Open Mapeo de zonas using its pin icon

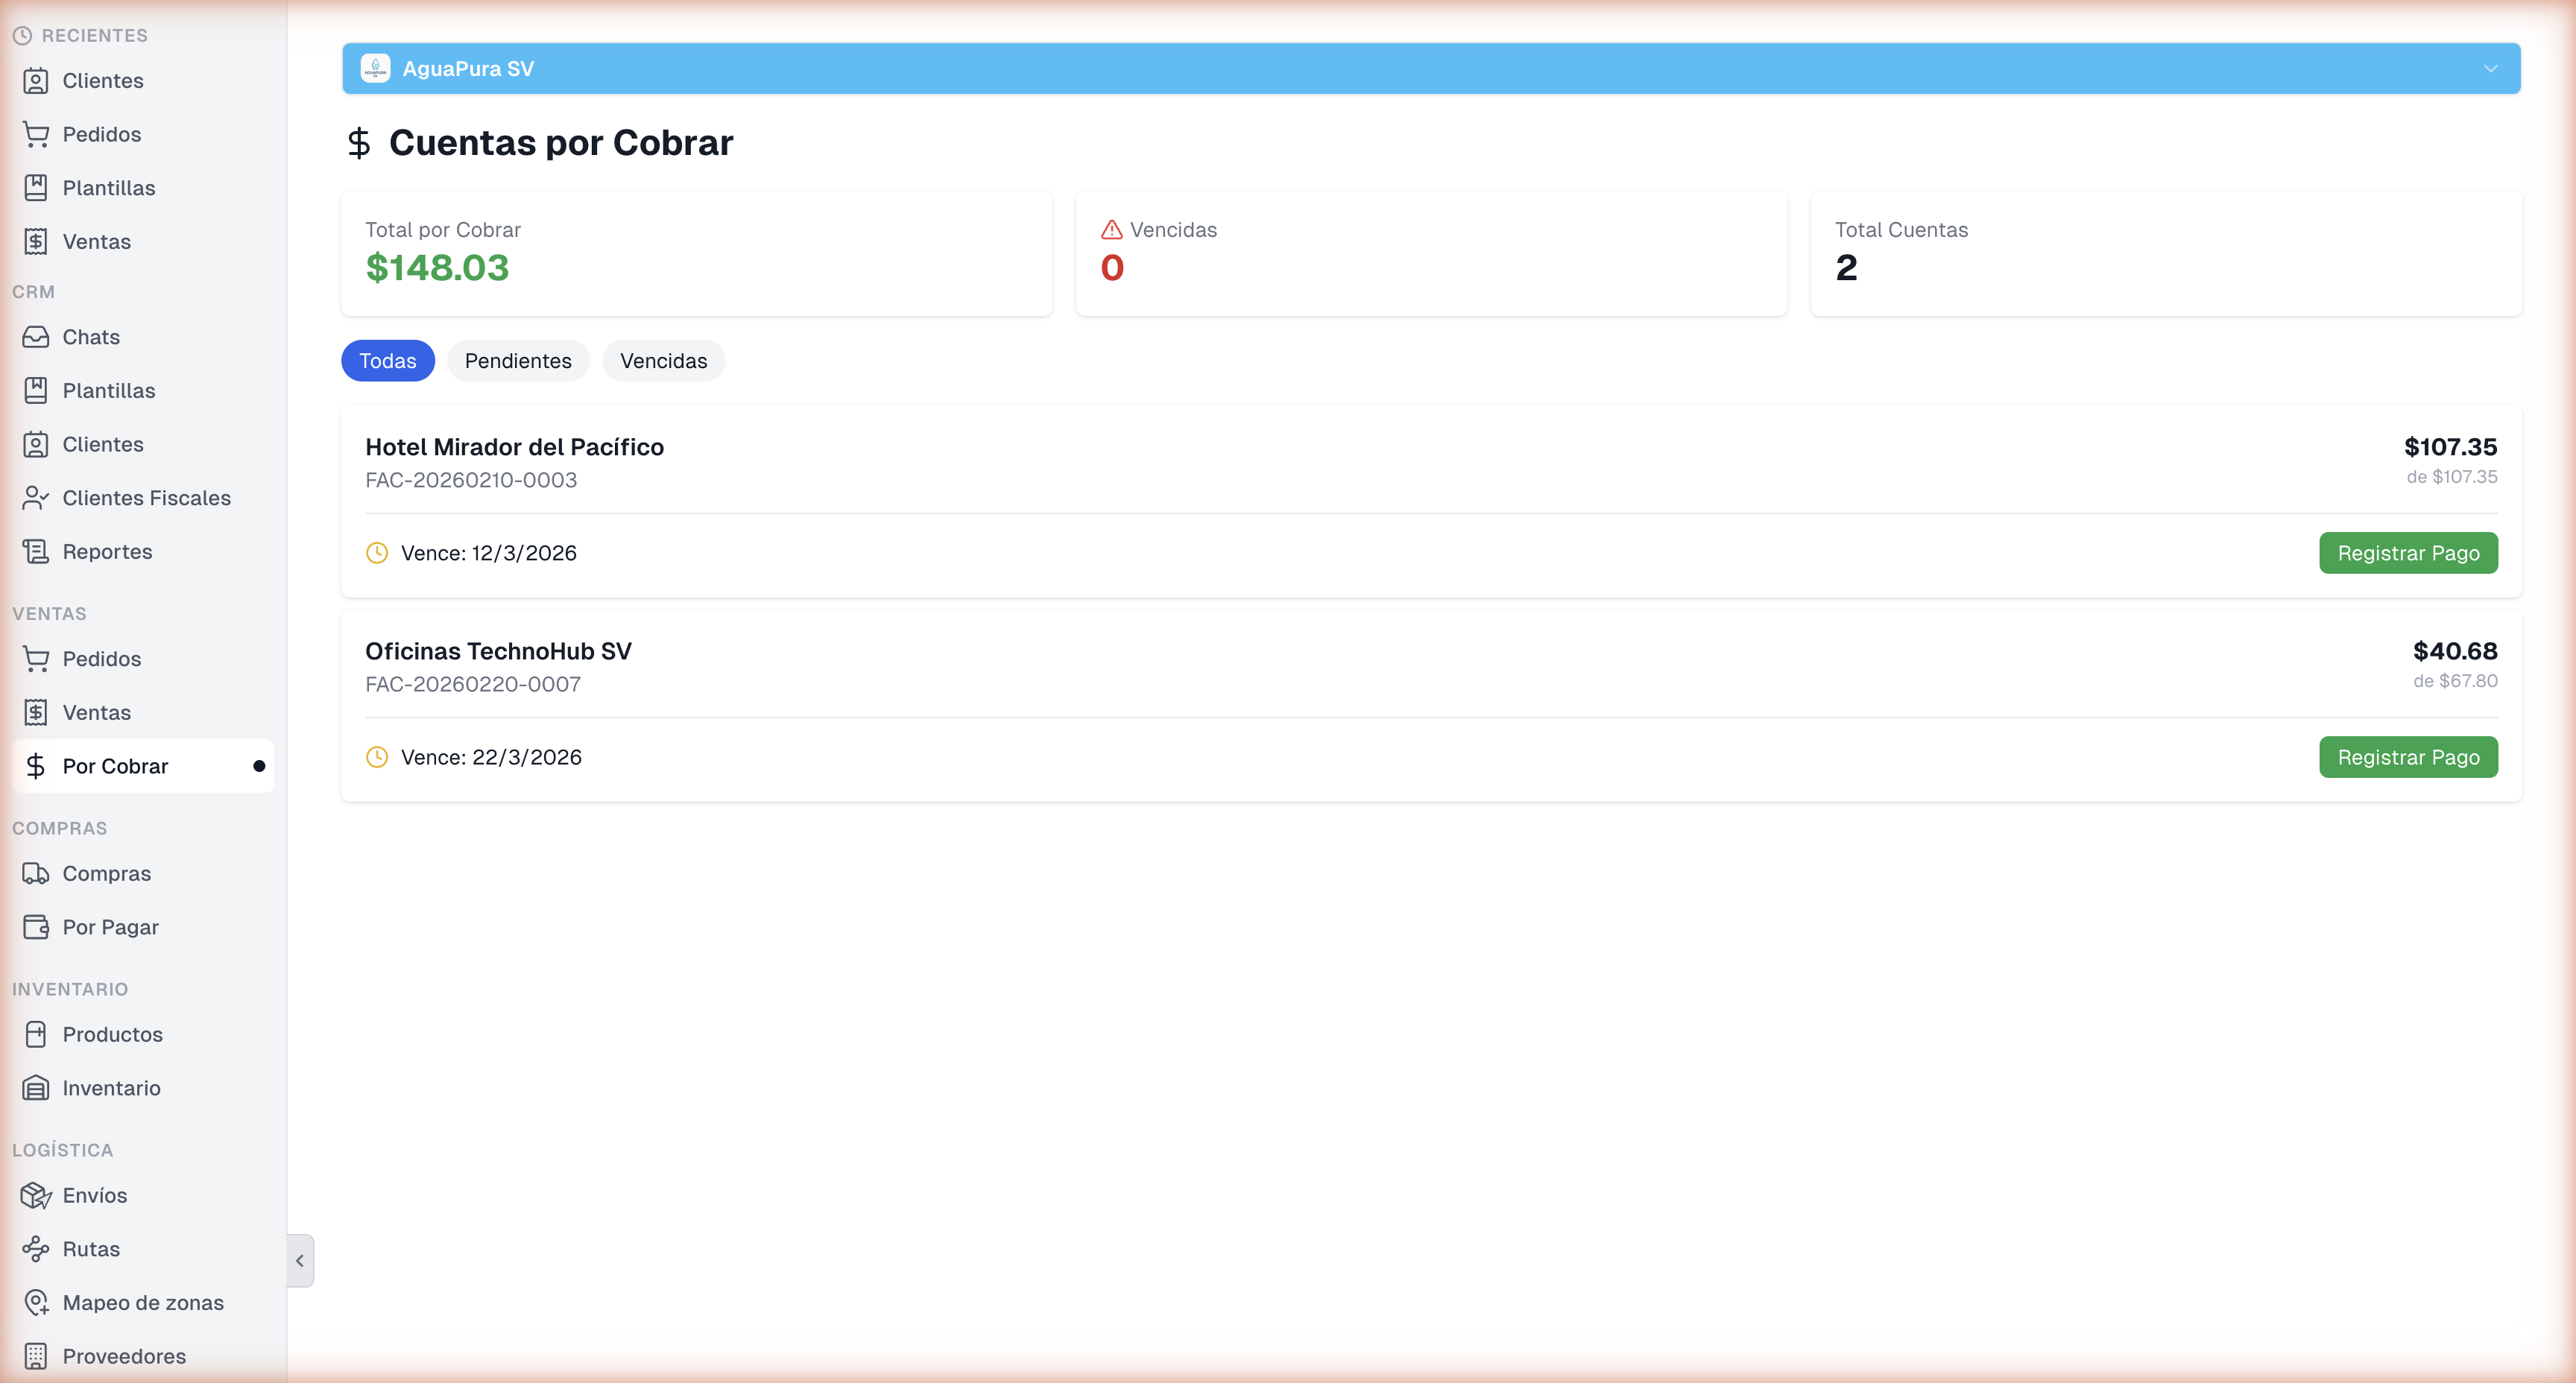pyautogui.click(x=36, y=1302)
